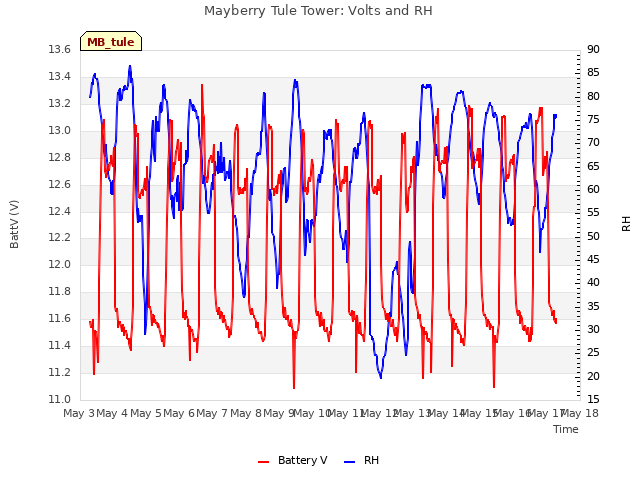Click the May 5 date tick
The height and width of the screenshot is (480, 640).
145,413
